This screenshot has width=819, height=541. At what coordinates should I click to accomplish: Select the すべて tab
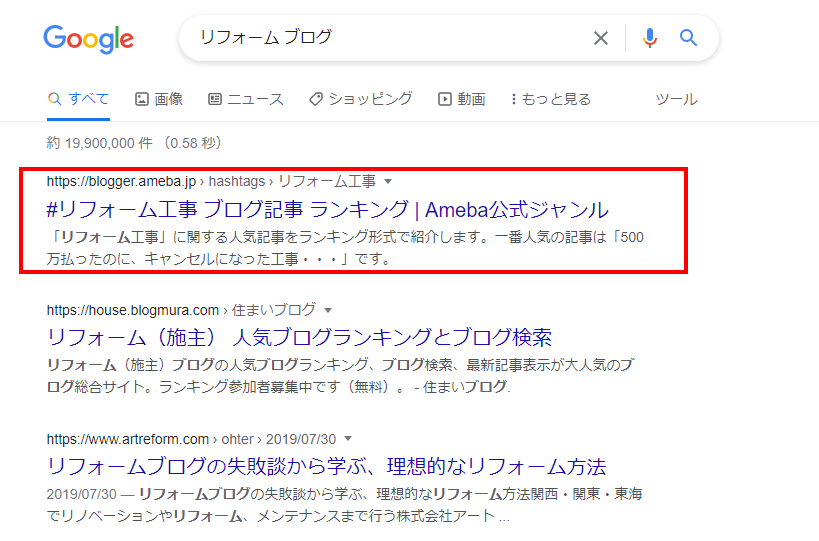pyautogui.click(x=78, y=99)
